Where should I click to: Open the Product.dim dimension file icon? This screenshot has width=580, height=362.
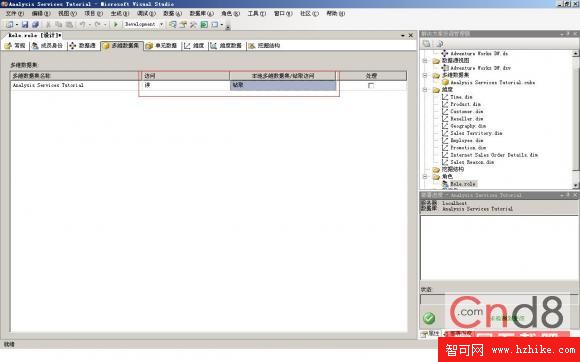[x=445, y=104]
